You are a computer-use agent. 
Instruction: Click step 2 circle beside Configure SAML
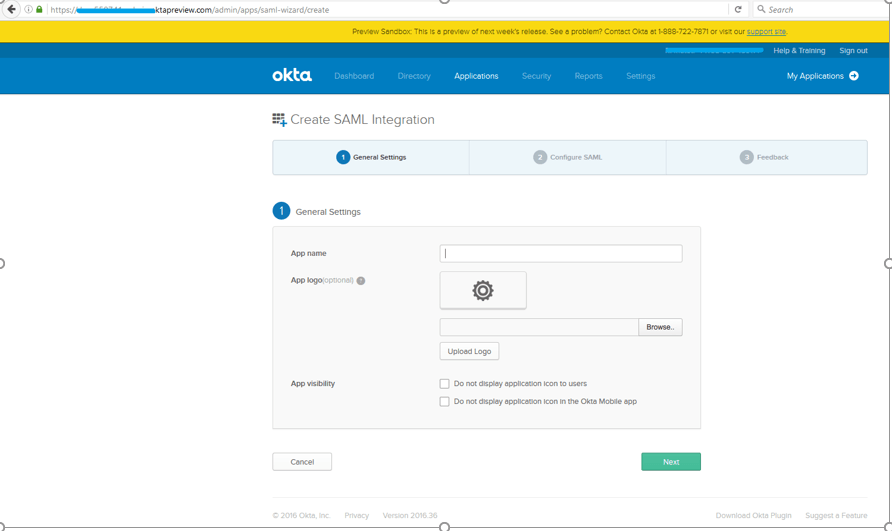coord(540,157)
